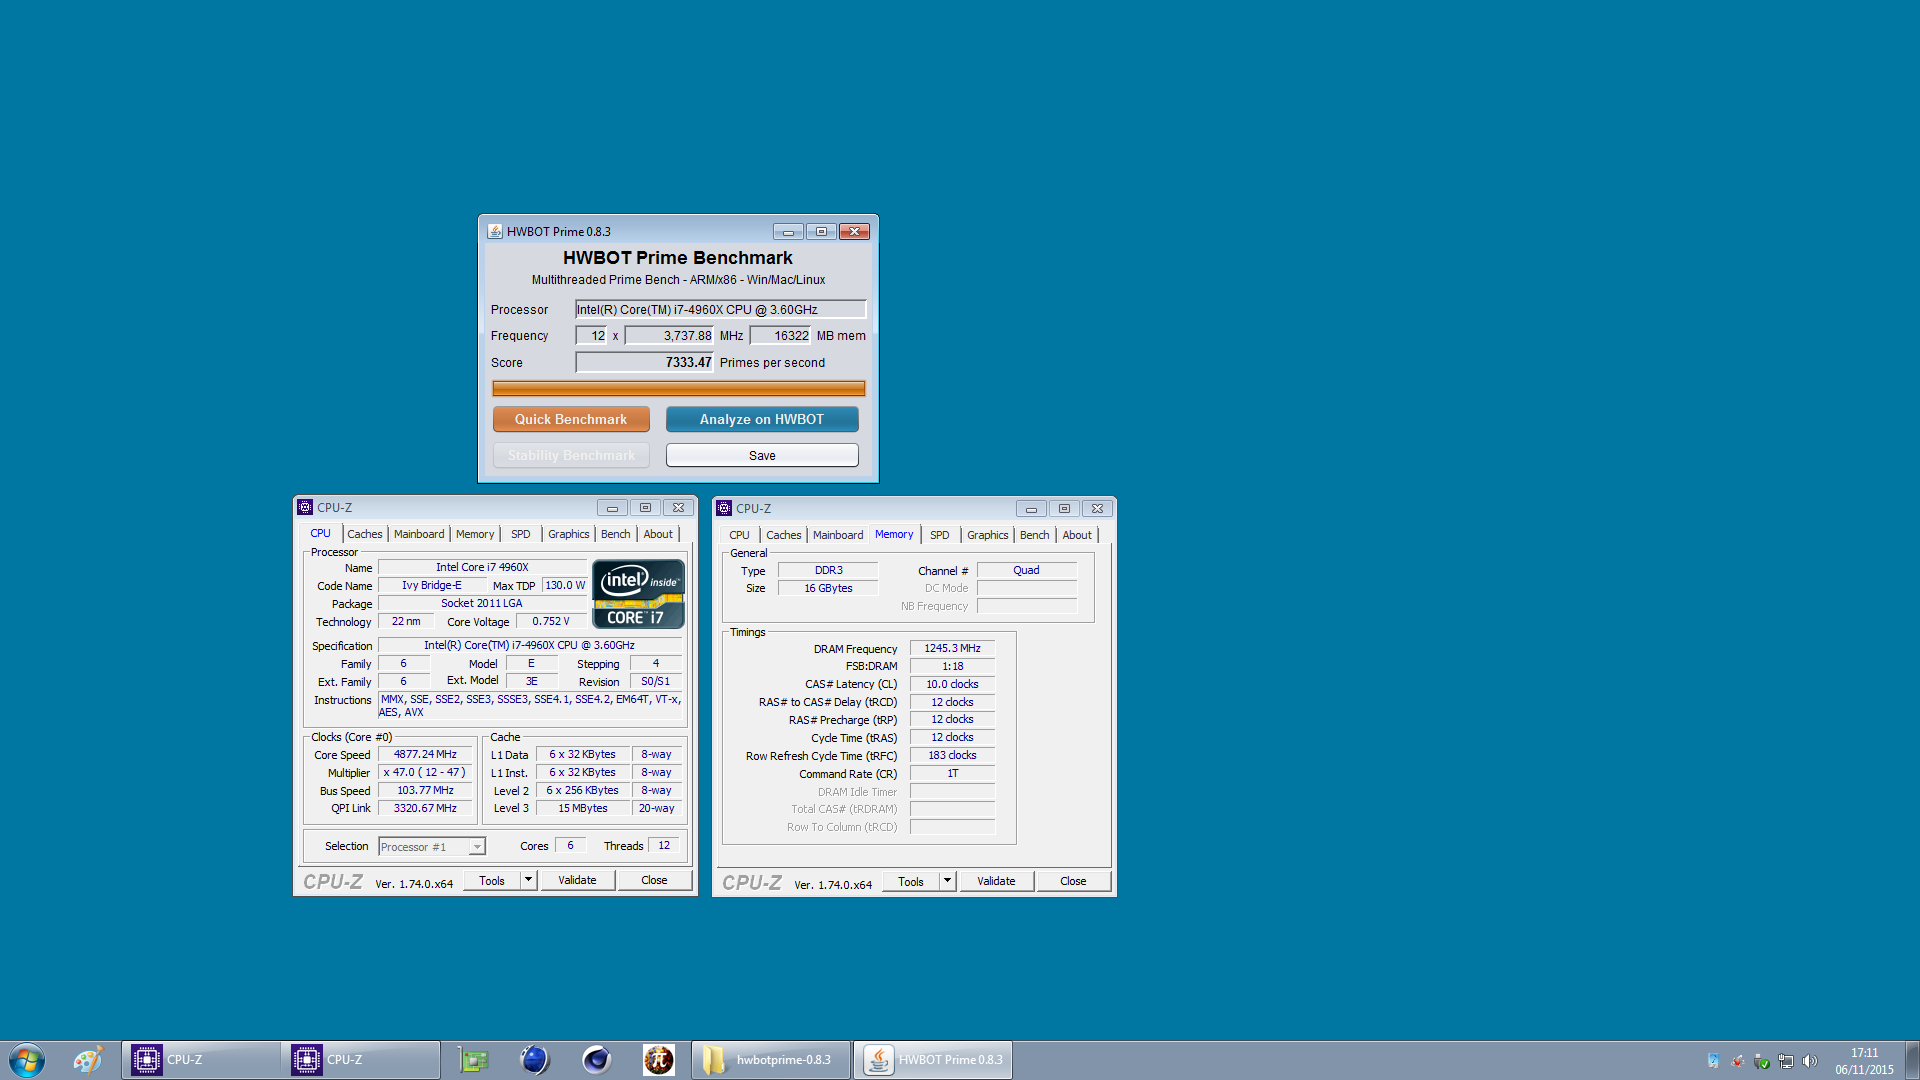This screenshot has height=1080, width=1920.
Task: Open SPD tab in left CPU-Z
Action: point(521,534)
